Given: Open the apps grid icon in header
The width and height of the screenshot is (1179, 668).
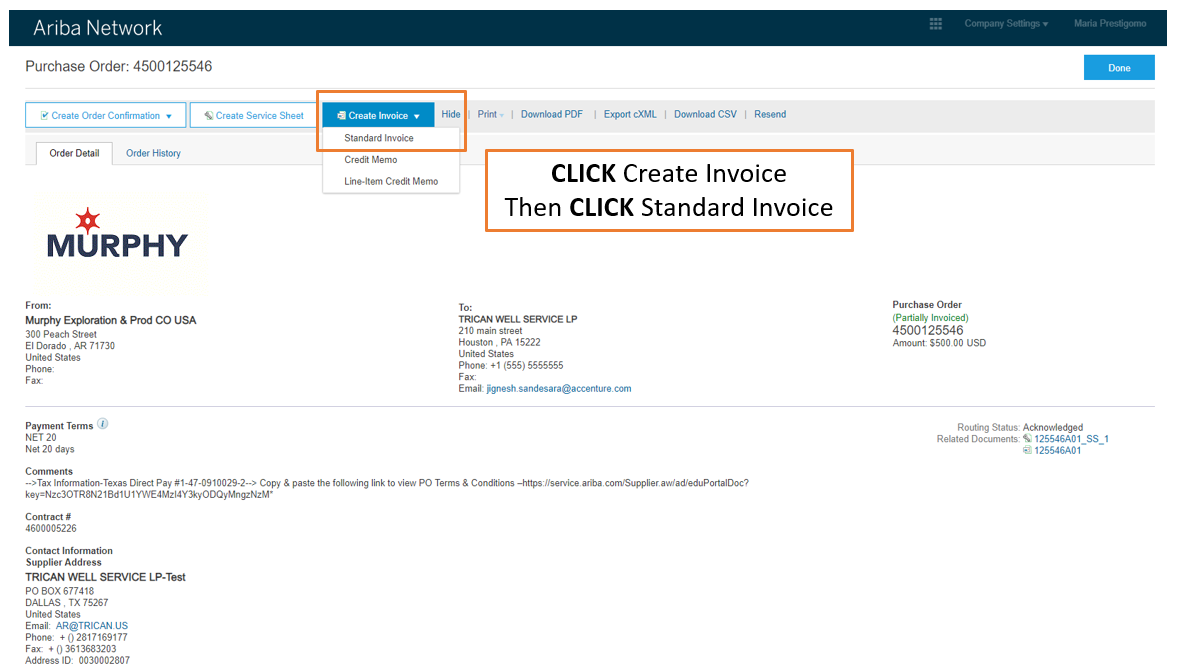Looking at the screenshot, I should [x=935, y=24].
